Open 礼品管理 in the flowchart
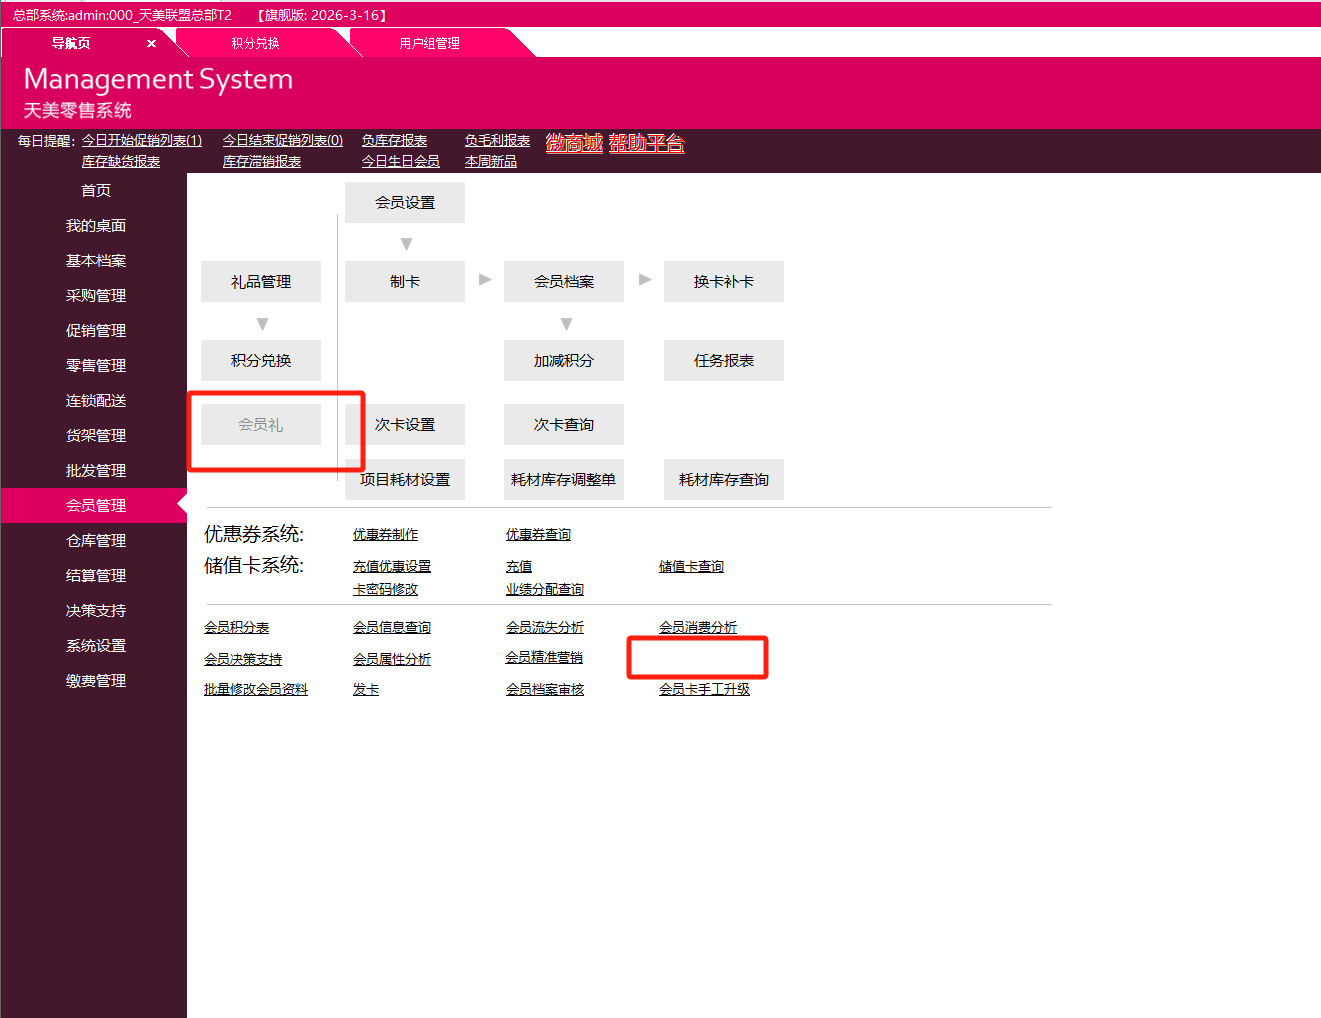The image size is (1321, 1018). point(261,281)
